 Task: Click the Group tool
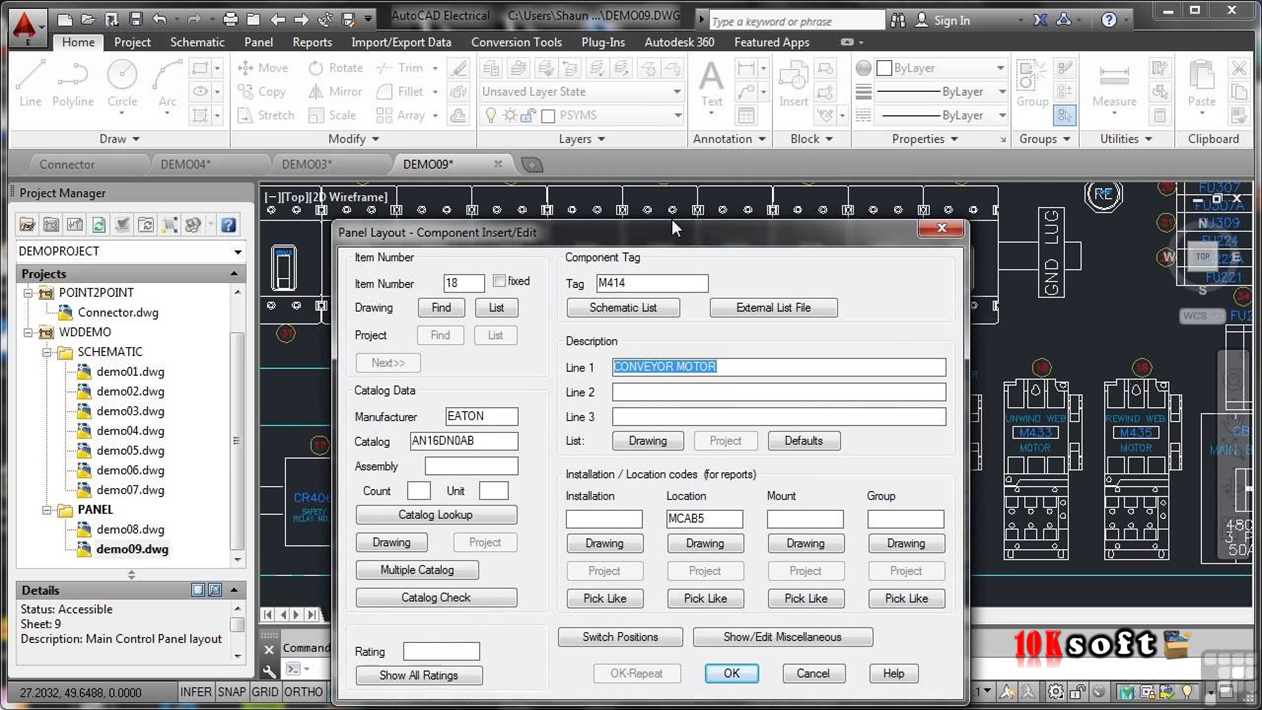pyautogui.click(x=1032, y=84)
